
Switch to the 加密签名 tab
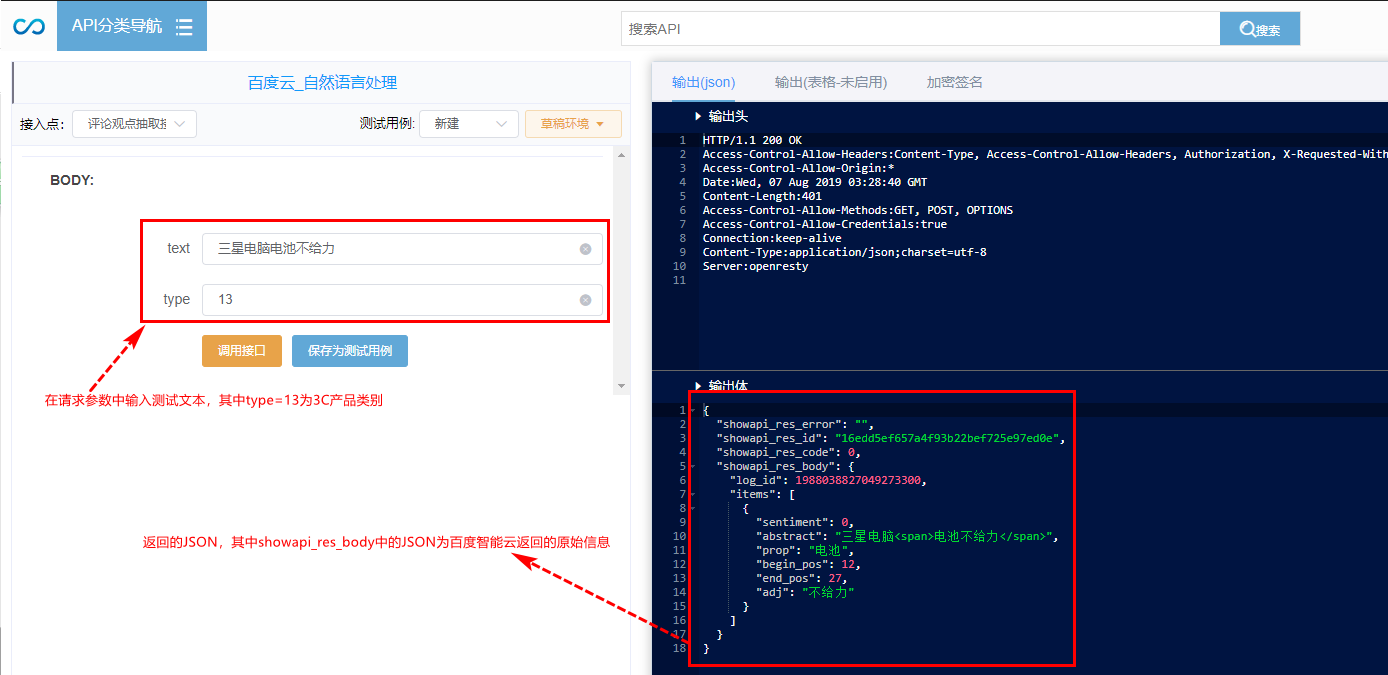954,82
